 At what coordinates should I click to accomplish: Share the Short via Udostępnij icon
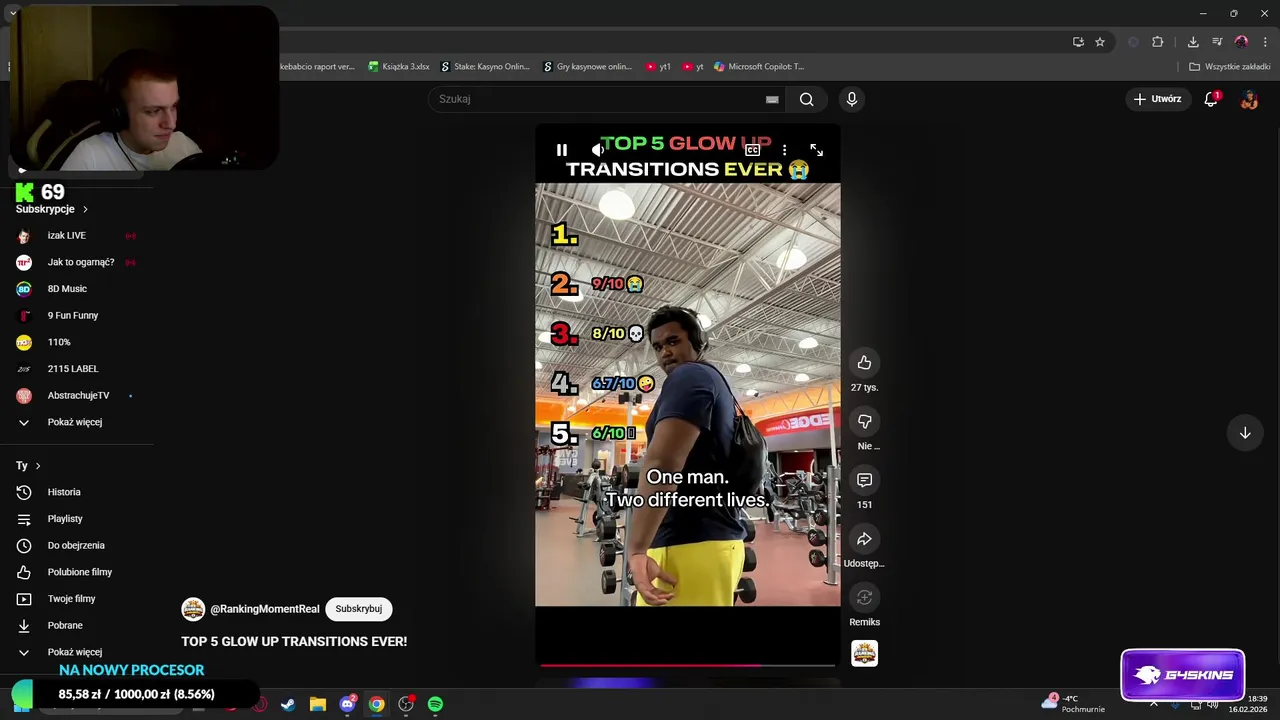864,539
